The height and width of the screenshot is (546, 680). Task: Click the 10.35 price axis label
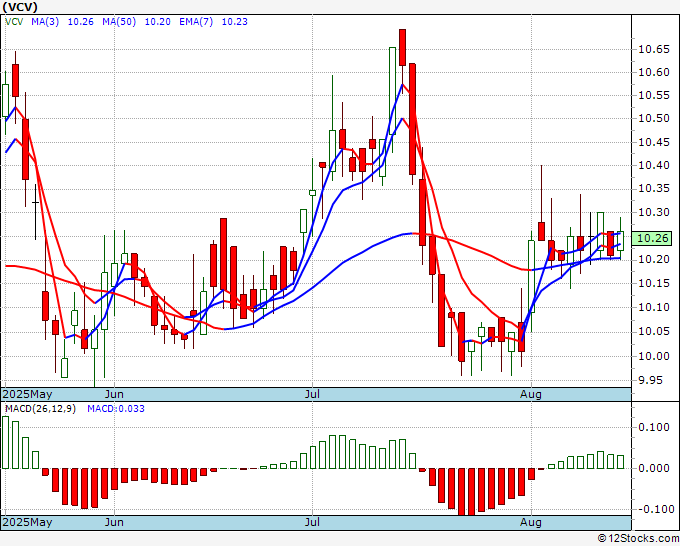pyautogui.click(x=654, y=189)
